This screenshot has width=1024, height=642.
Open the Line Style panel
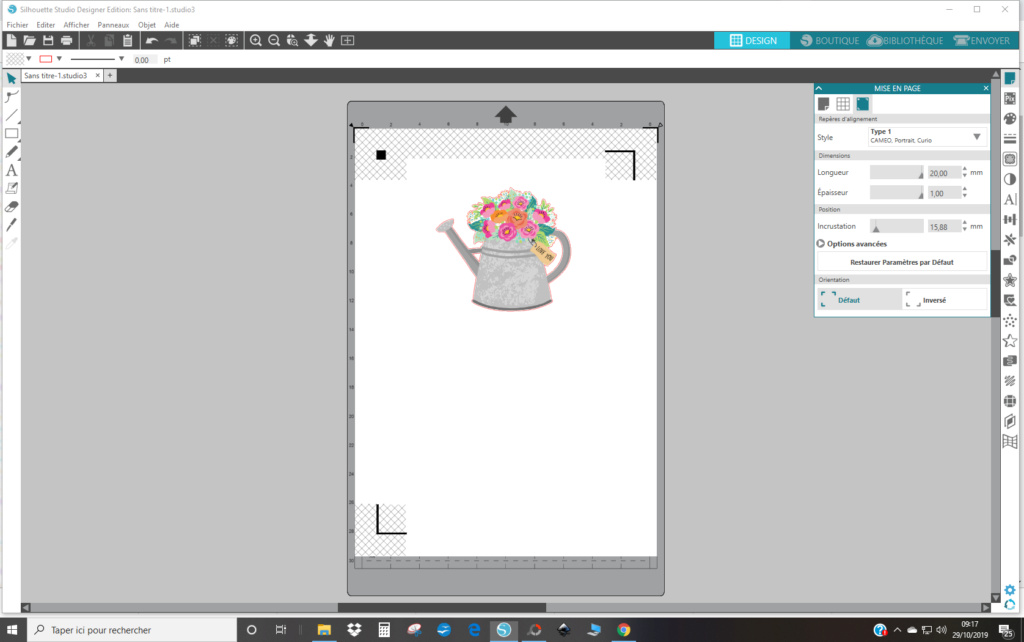tap(1010, 139)
